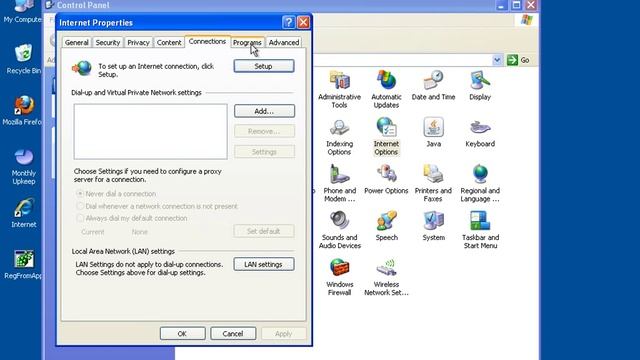The width and height of the screenshot is (640, 360).
Task: Switch to the Security tab
Action: pyautogui.click(x=108, y=42)
